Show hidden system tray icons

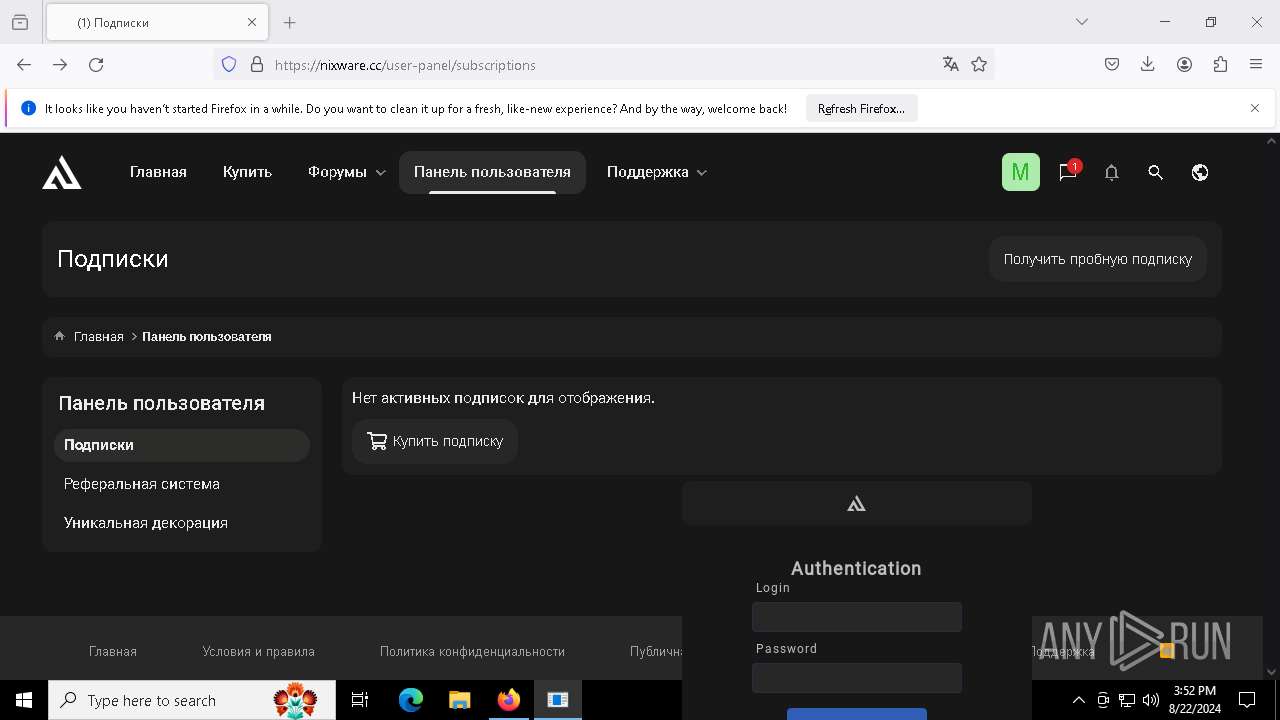coord(1078,700)
